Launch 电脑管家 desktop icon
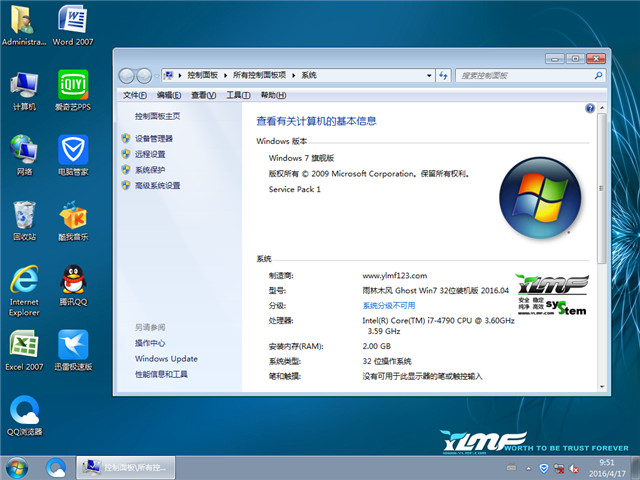Image resolution: width=640 pixels, height=480 pixels. [73, 155]
